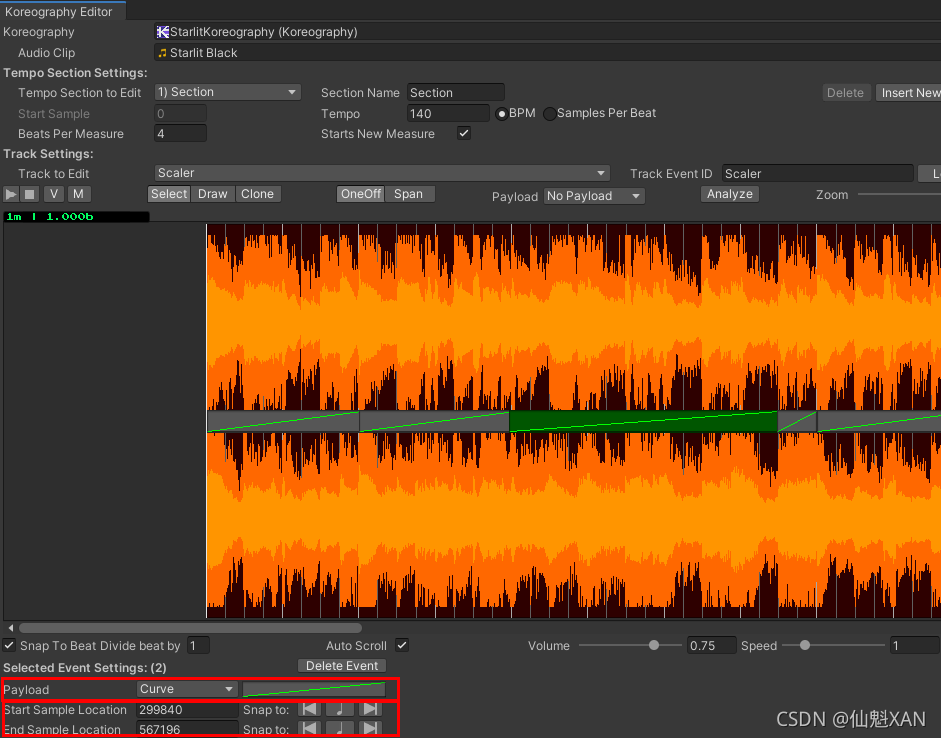941x738 pixels.
Task: Click the horizontal waveform scrollbar thumb
Action: pyautogui.click(x=190, y=628)
